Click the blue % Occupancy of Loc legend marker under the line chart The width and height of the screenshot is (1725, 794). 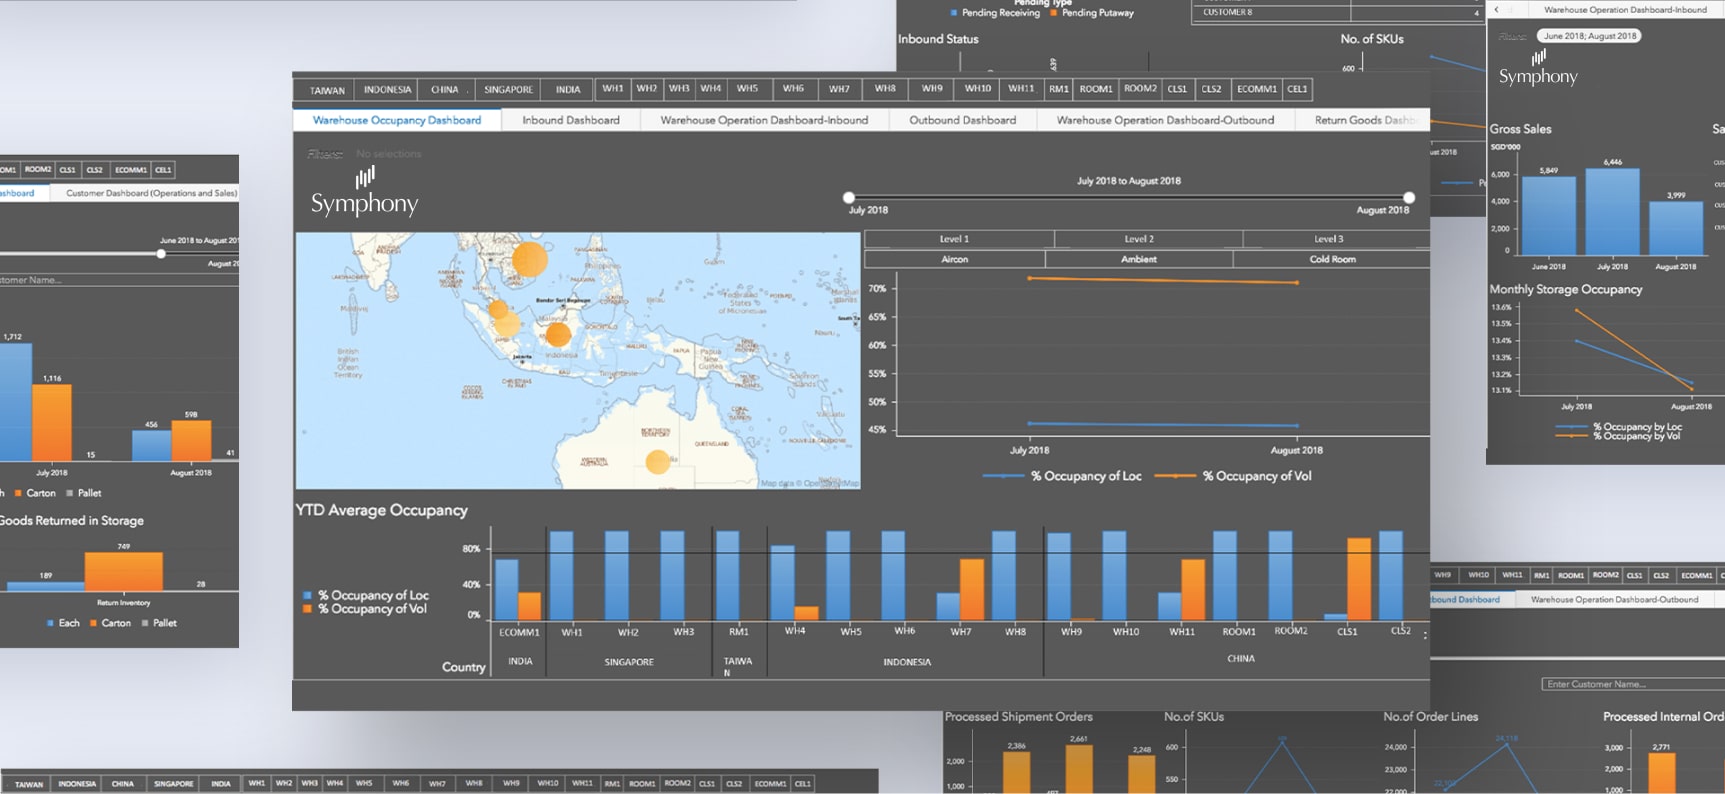[x=1003, y=476]
